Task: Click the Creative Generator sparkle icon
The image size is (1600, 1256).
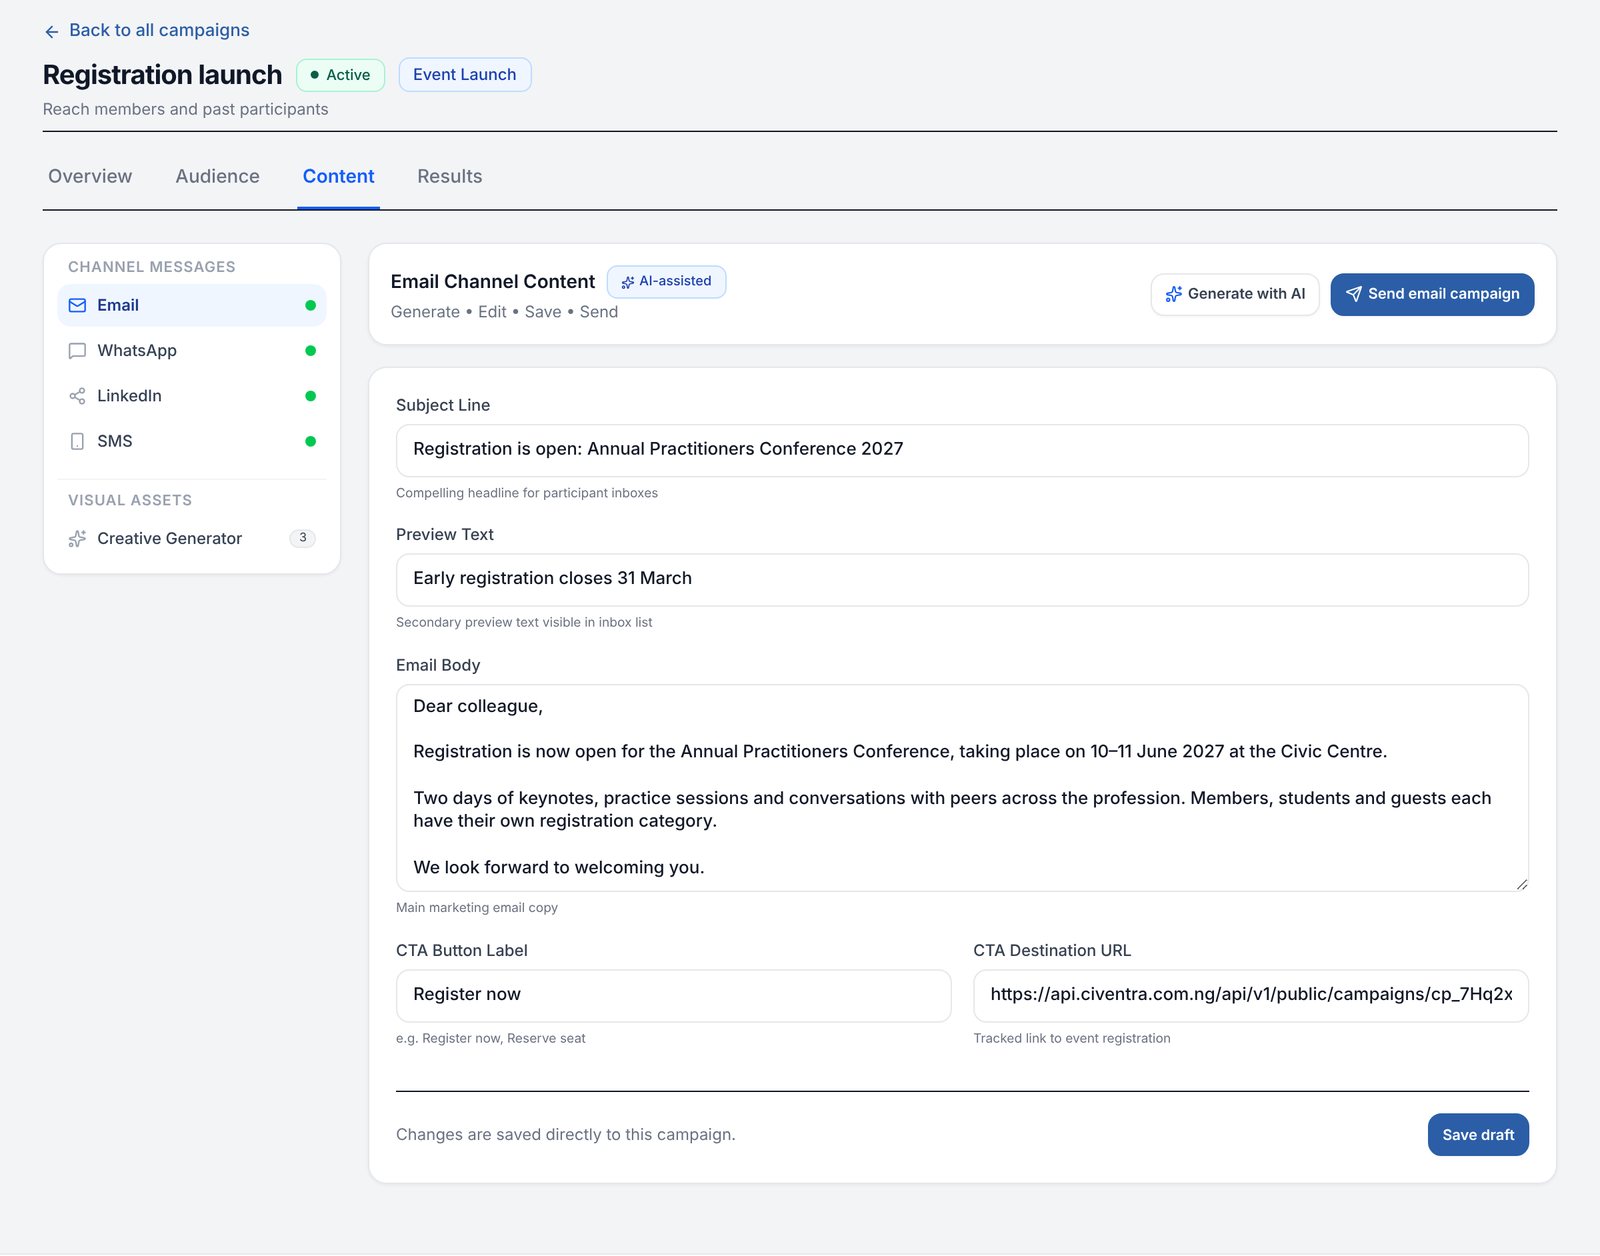Action: pyautogui.click(x=77, y=539)
